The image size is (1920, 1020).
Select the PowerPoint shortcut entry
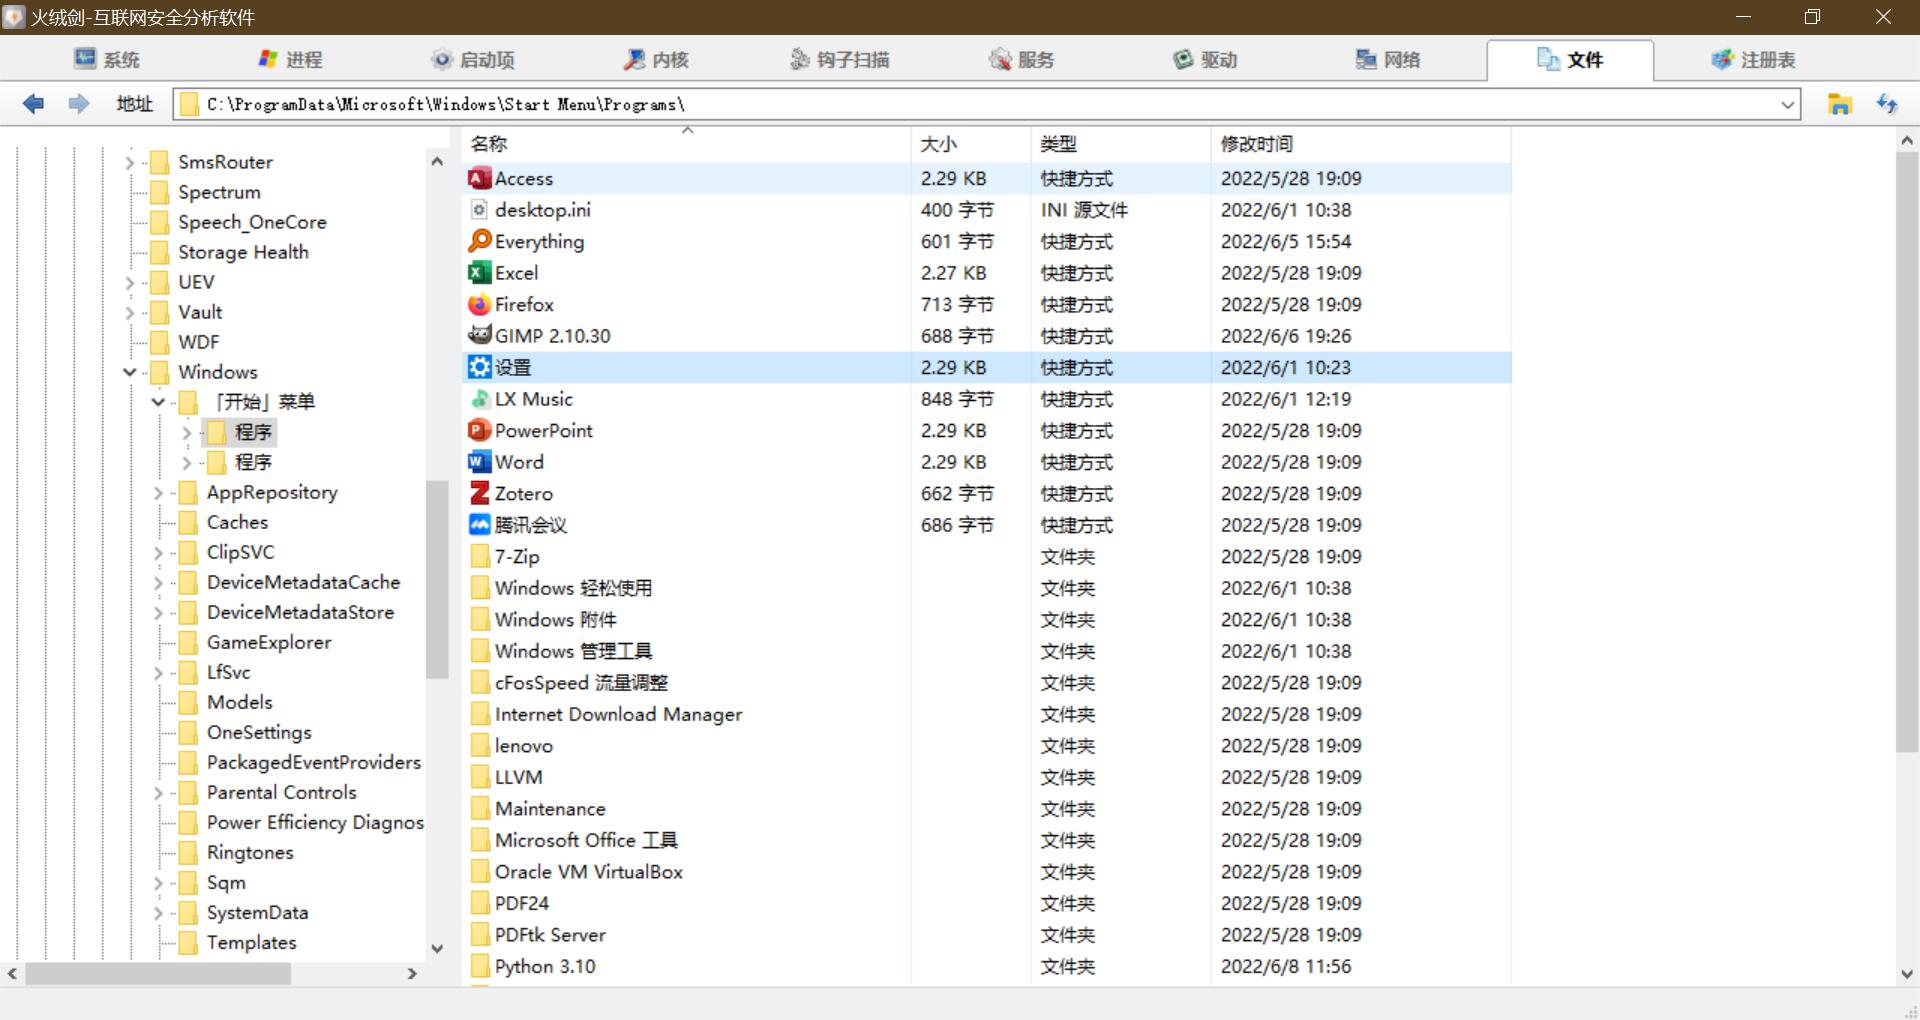[x=543, y=431]
